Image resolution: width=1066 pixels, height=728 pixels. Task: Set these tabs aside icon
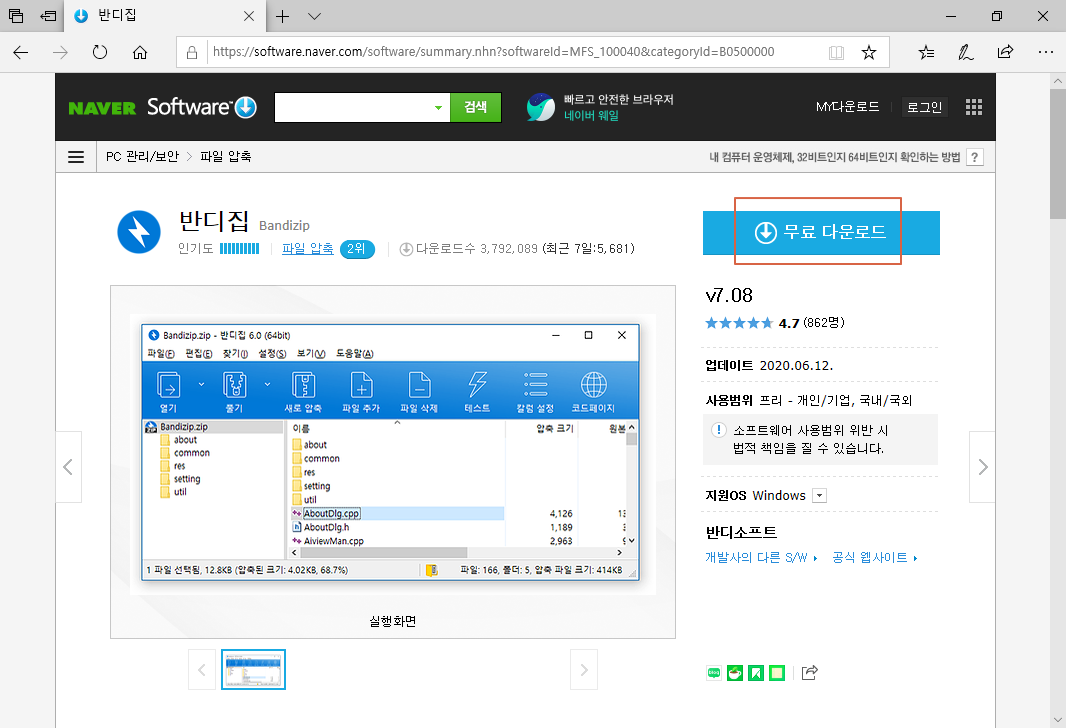(48, 16)
